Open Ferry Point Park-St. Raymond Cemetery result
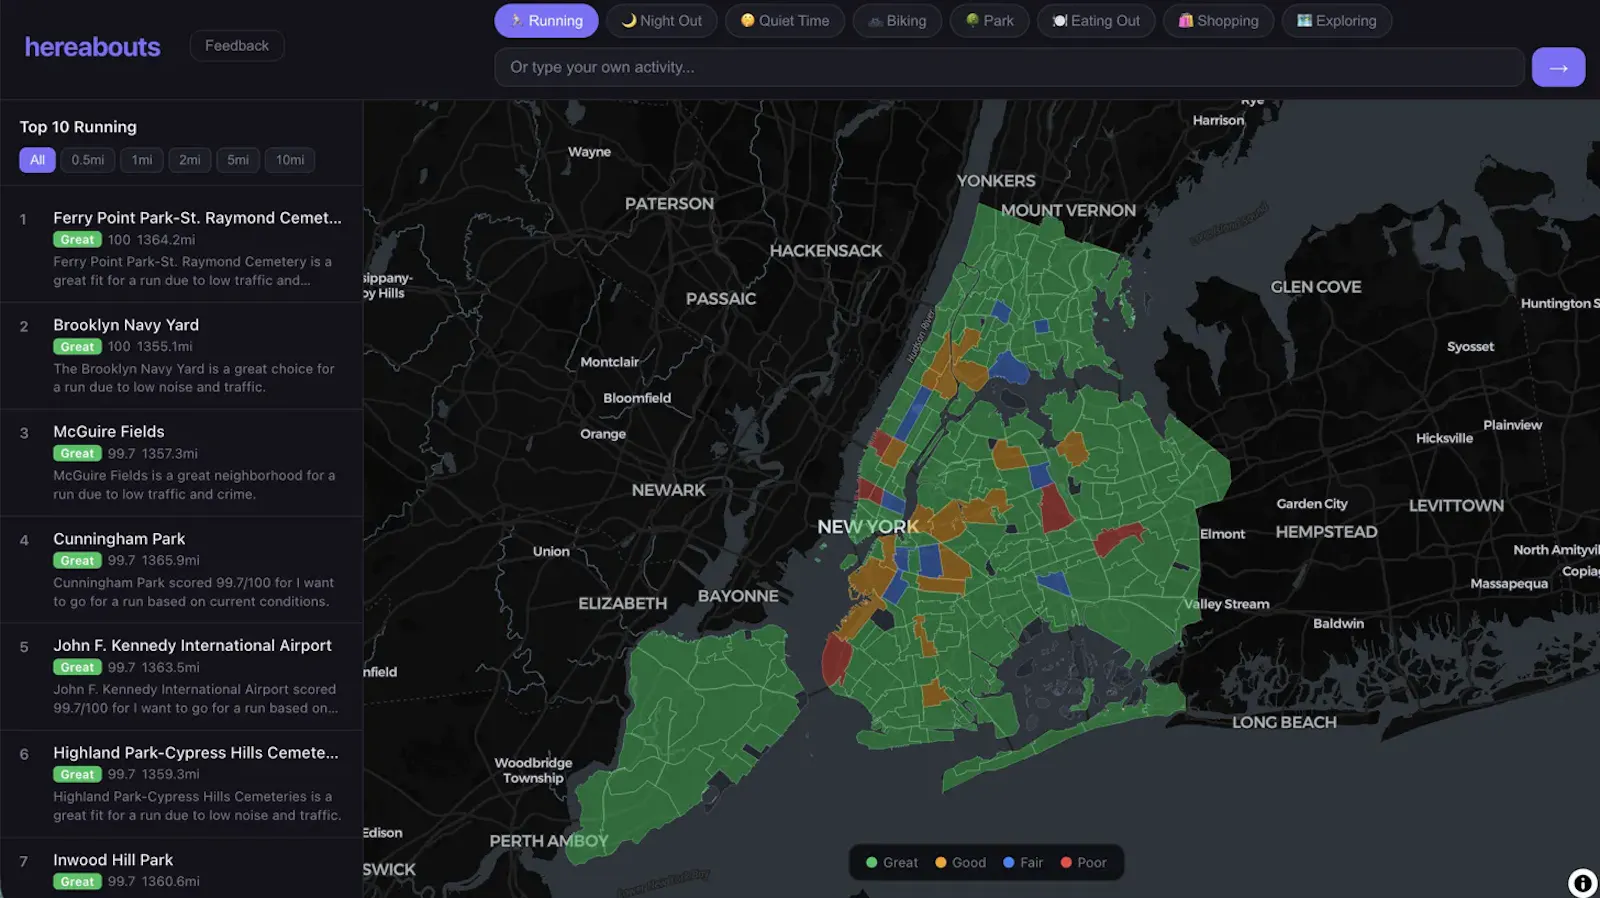The width and height of the screenshot is (1600, 898). point(181,248)
